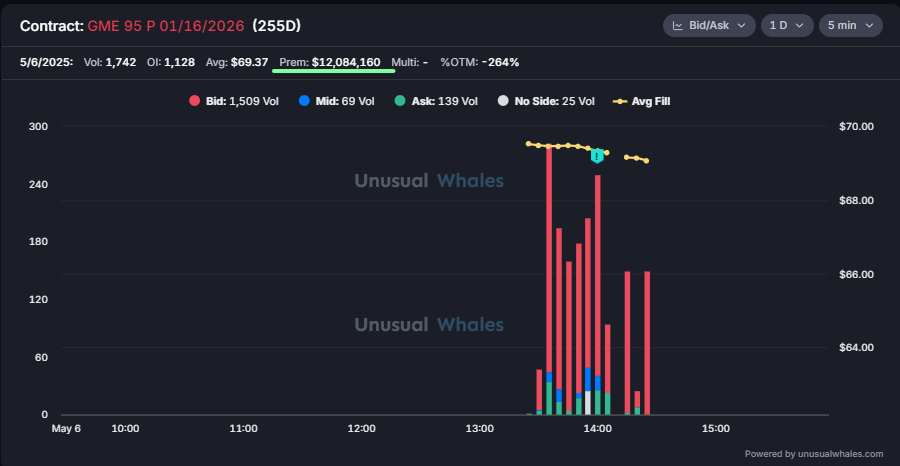Click the OI: 1,128 statistic
The image size is (900, 466).
[x=170, y=62]
